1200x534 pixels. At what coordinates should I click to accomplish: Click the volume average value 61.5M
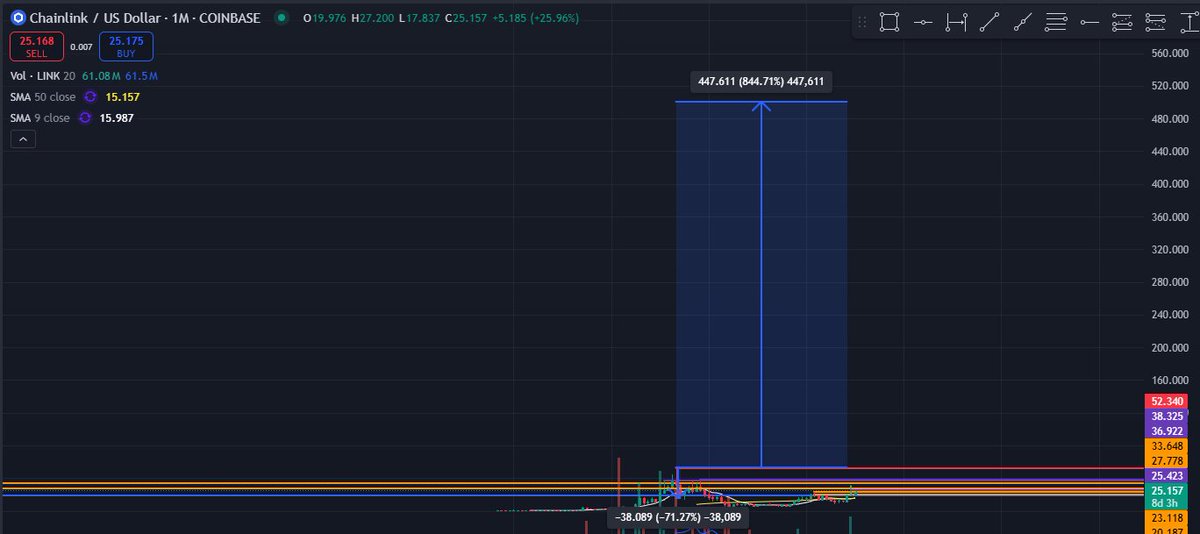[142, 76]
